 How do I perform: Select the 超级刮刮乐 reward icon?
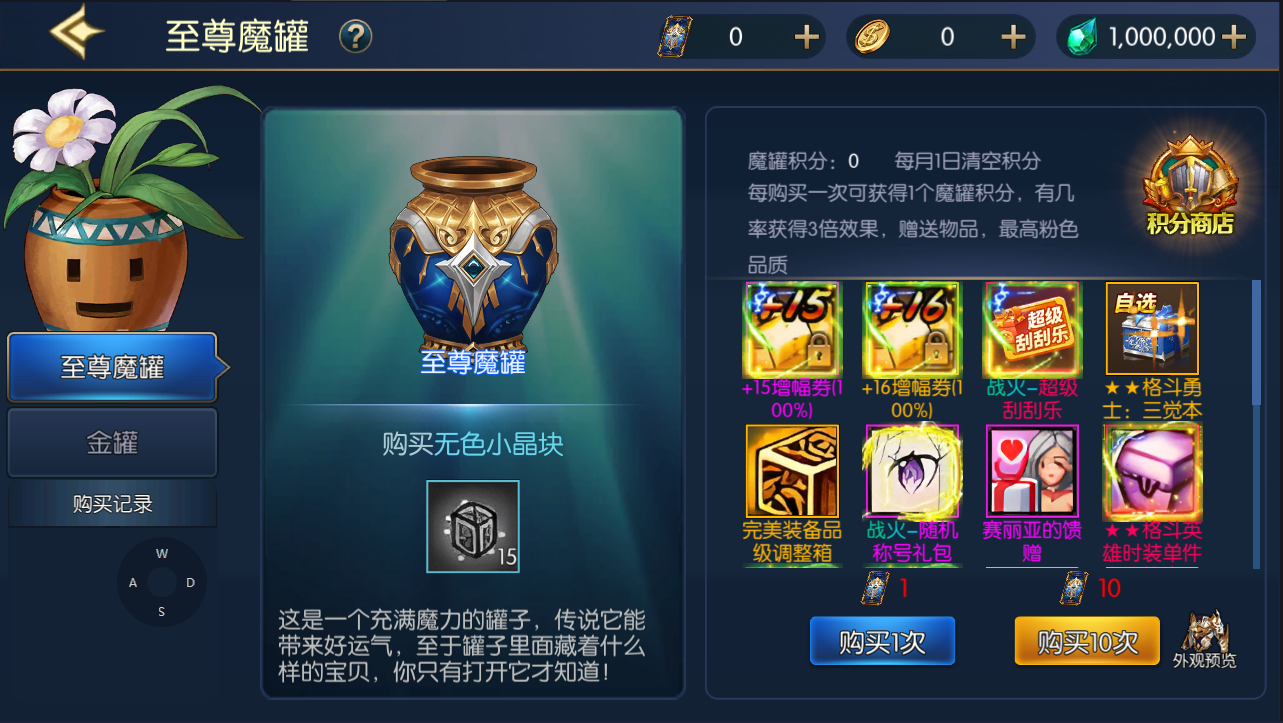1032,329
